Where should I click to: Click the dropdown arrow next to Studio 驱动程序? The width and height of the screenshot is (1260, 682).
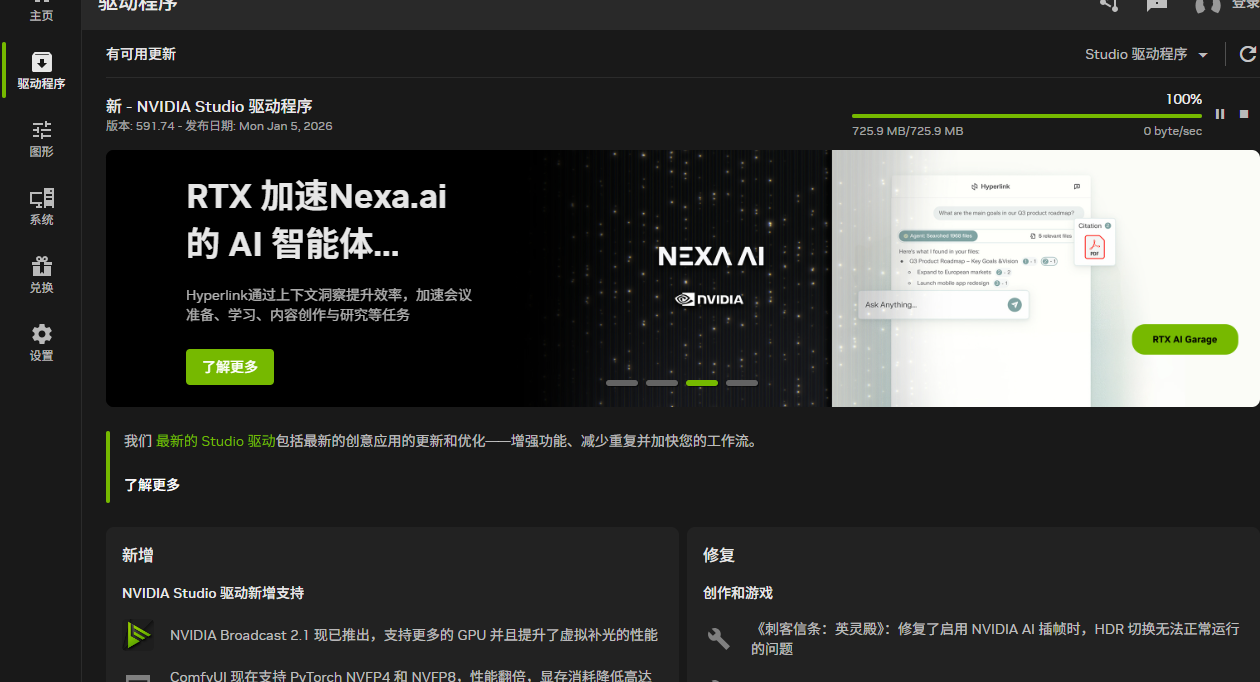tap(1203, 55)
